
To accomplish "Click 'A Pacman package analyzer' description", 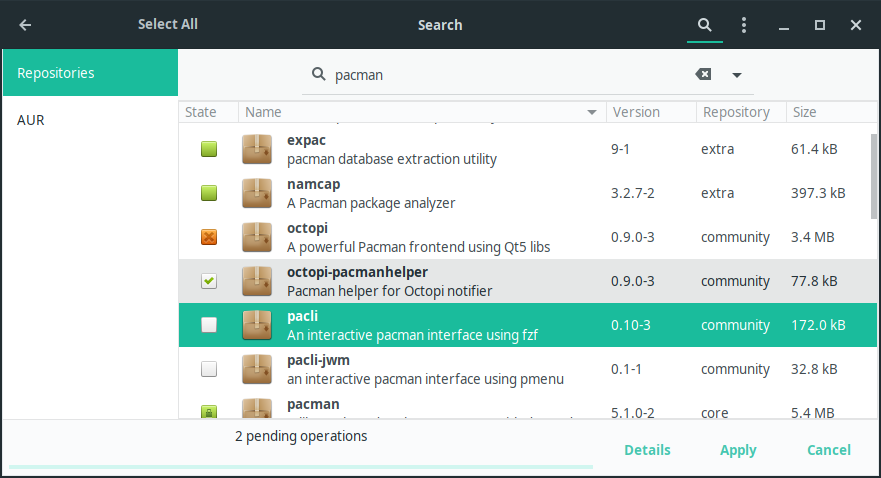I will point(371,203).
